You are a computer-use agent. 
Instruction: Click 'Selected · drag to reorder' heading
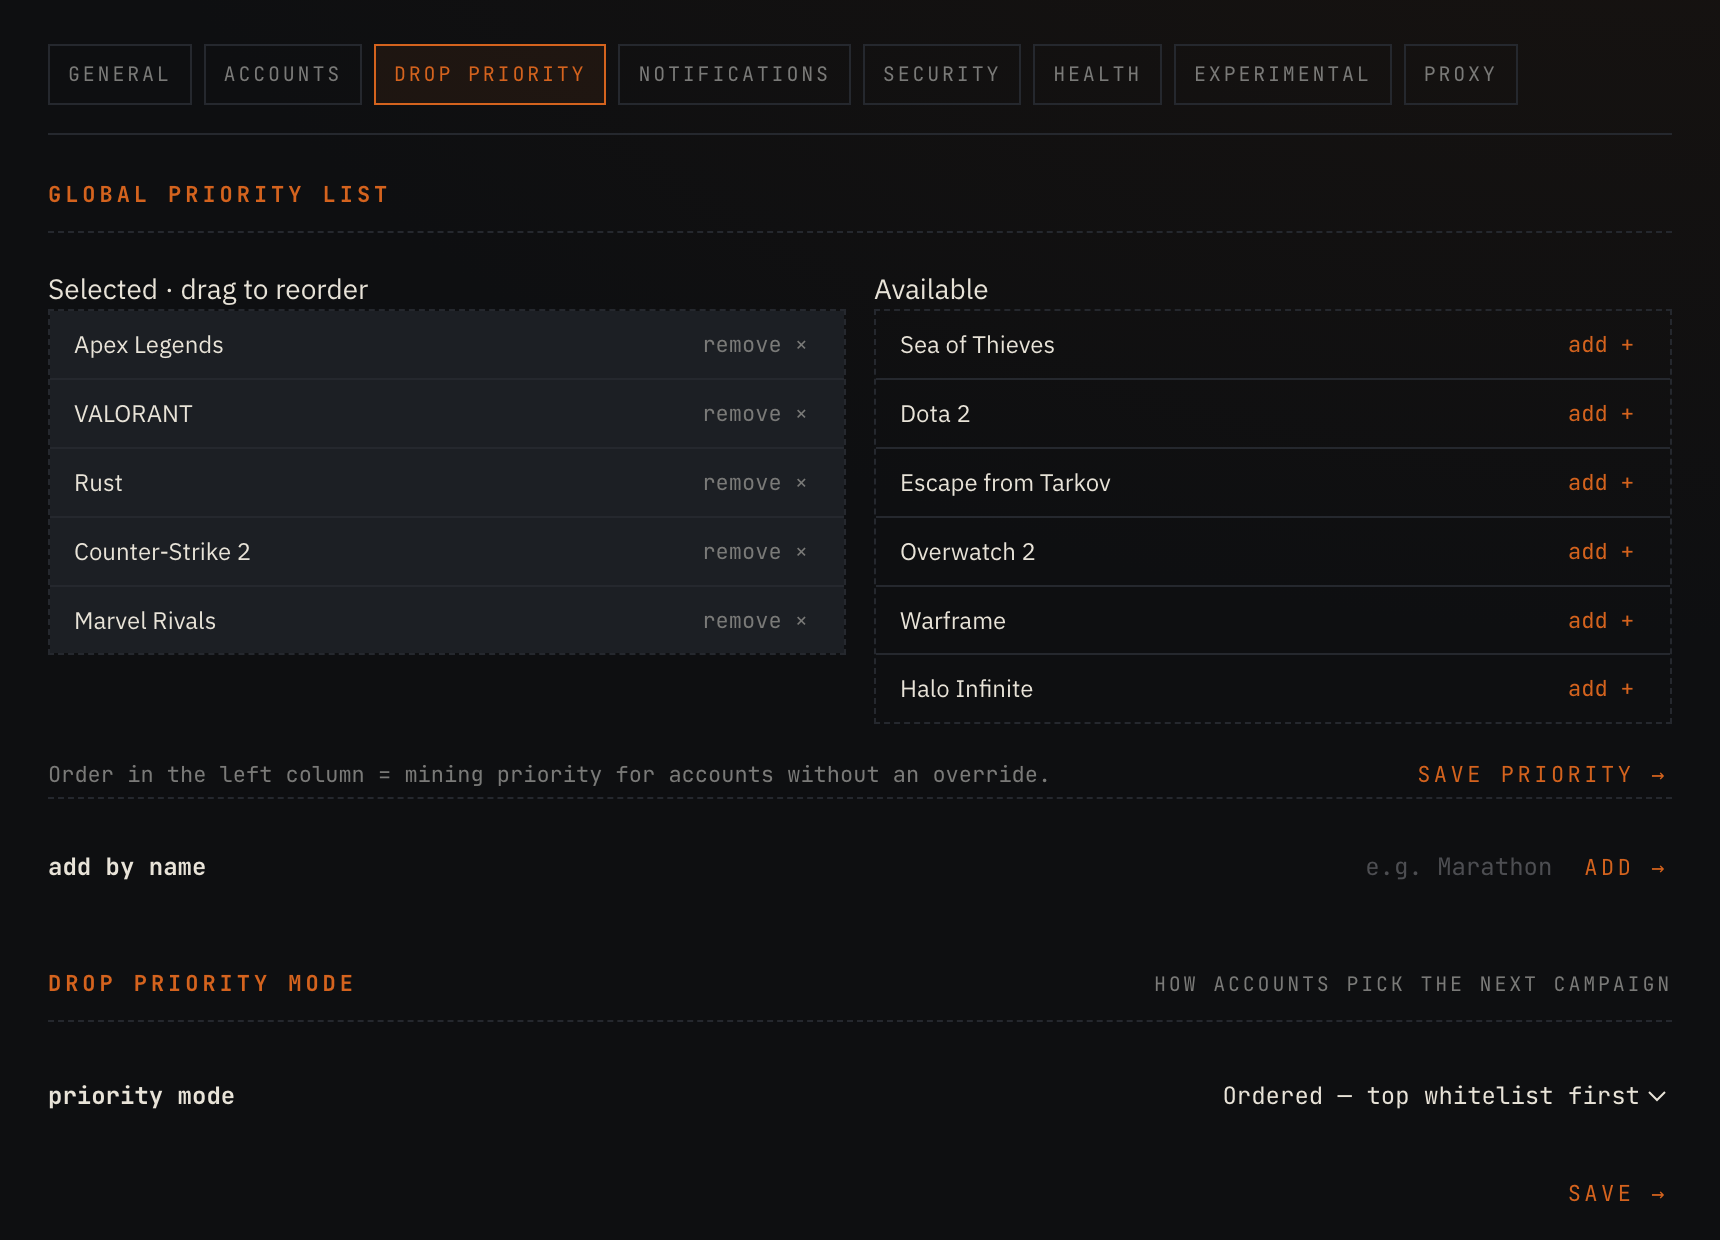click(208, 290)
